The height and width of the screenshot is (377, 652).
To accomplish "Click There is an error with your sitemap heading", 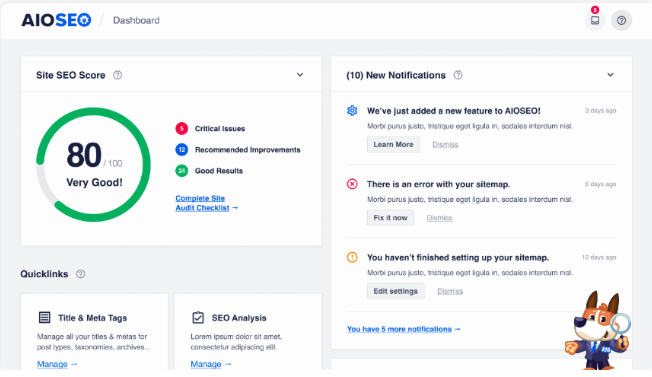I will (438, 184).
